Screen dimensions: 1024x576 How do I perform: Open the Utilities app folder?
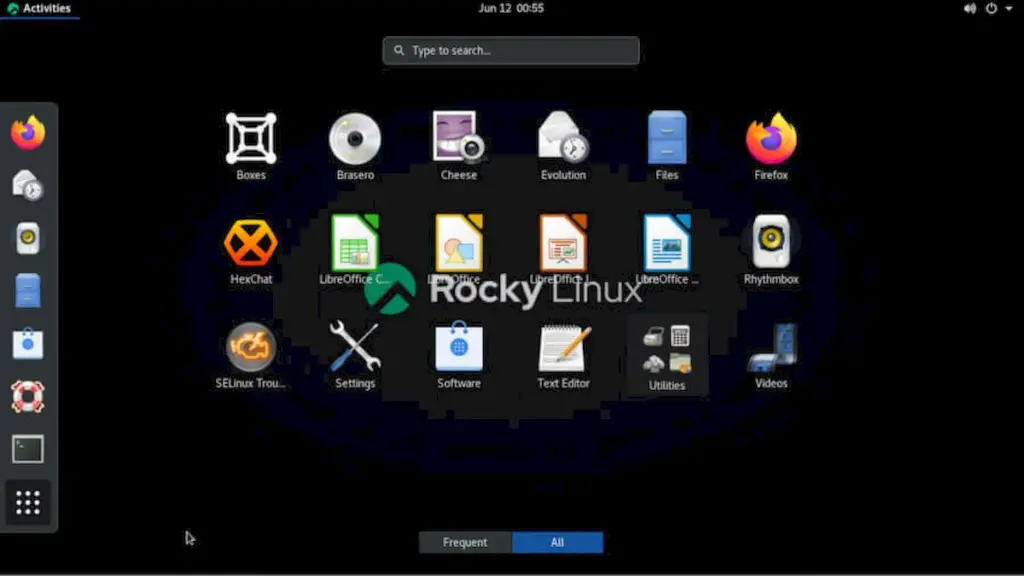pyautogui.click(x=667, y=355)
